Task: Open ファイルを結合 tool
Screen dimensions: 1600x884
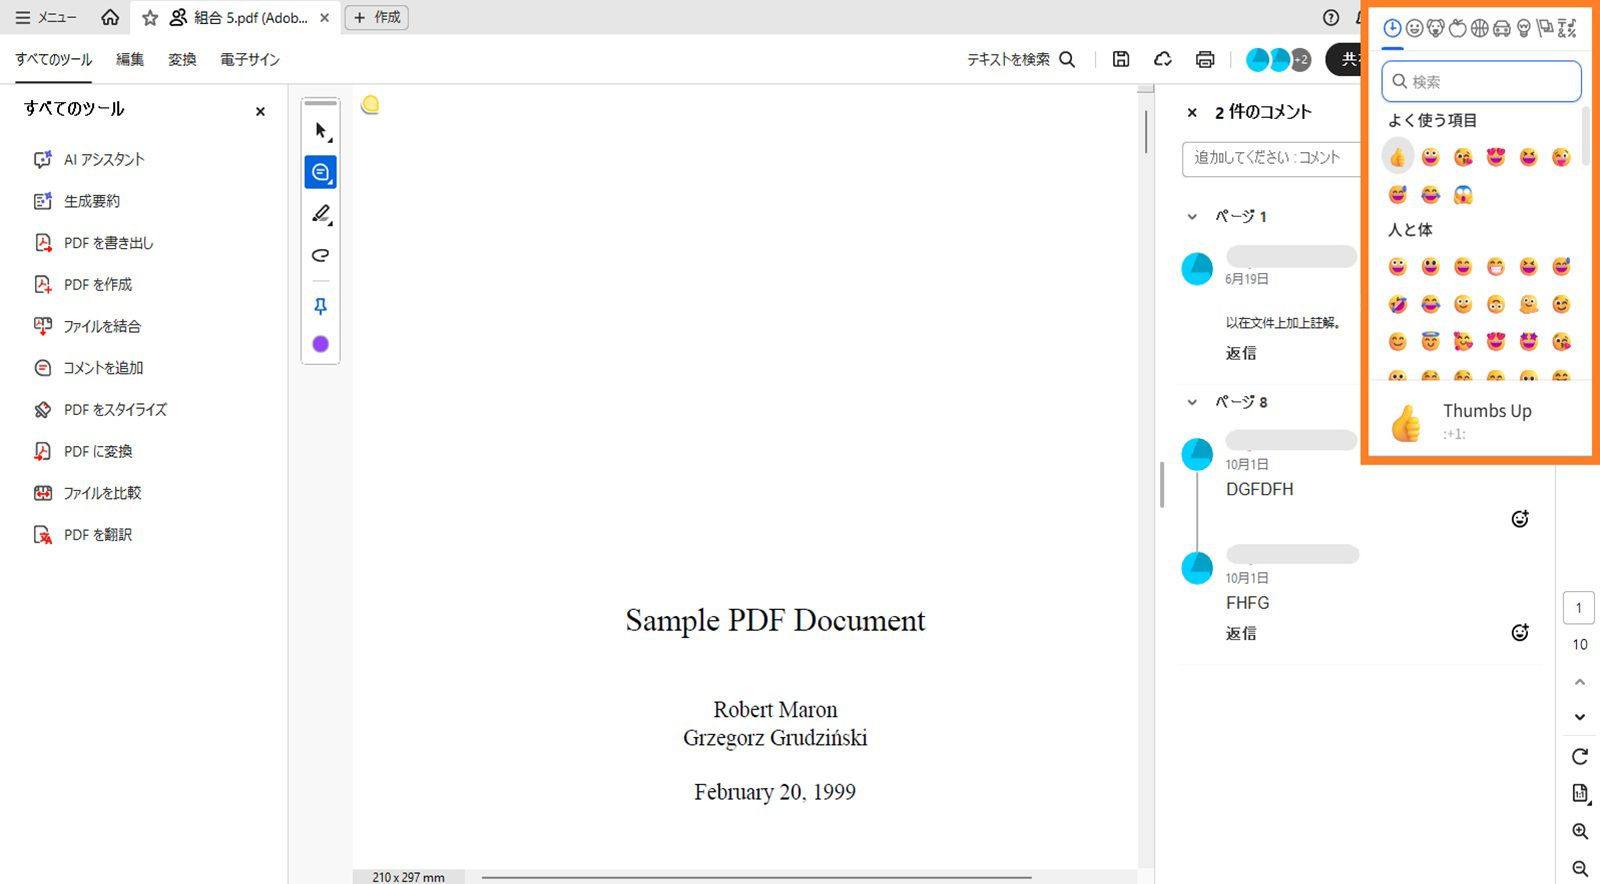Action: pyautogui.click(x=88, y=326)
